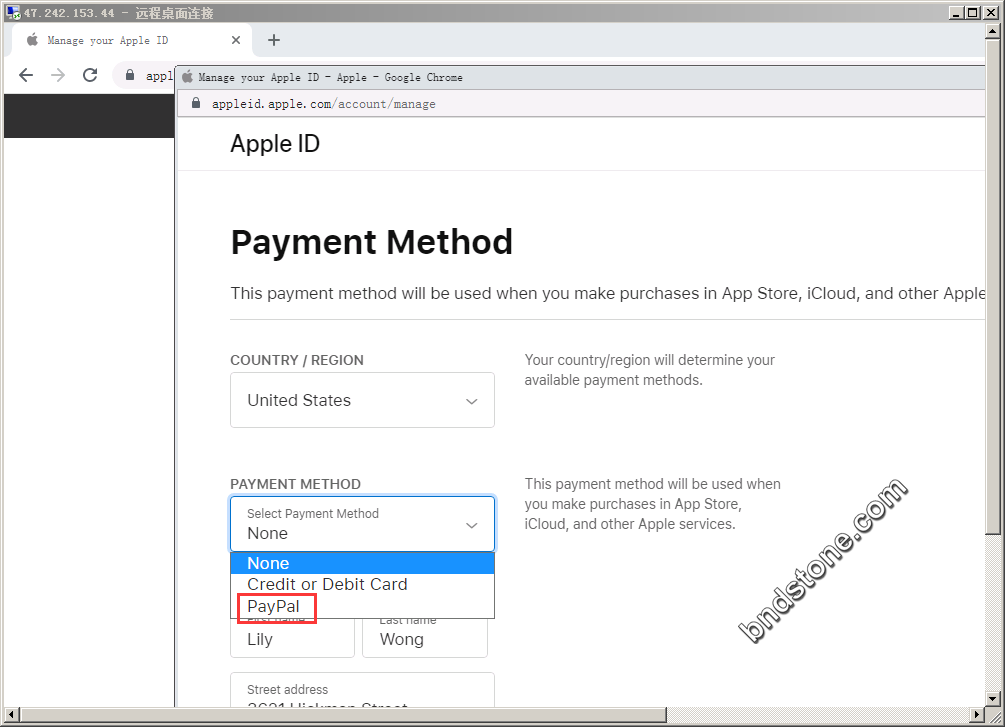This screenshot has width=1005, height=727.
Task: Click the horizontal scrollbar left arrow
Action: 12,714
